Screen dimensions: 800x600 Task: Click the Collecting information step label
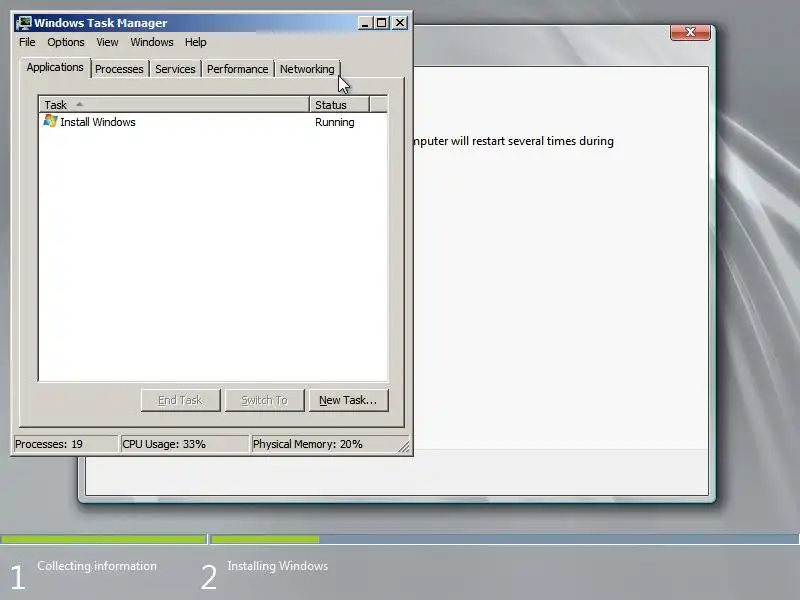click(97, 566)
